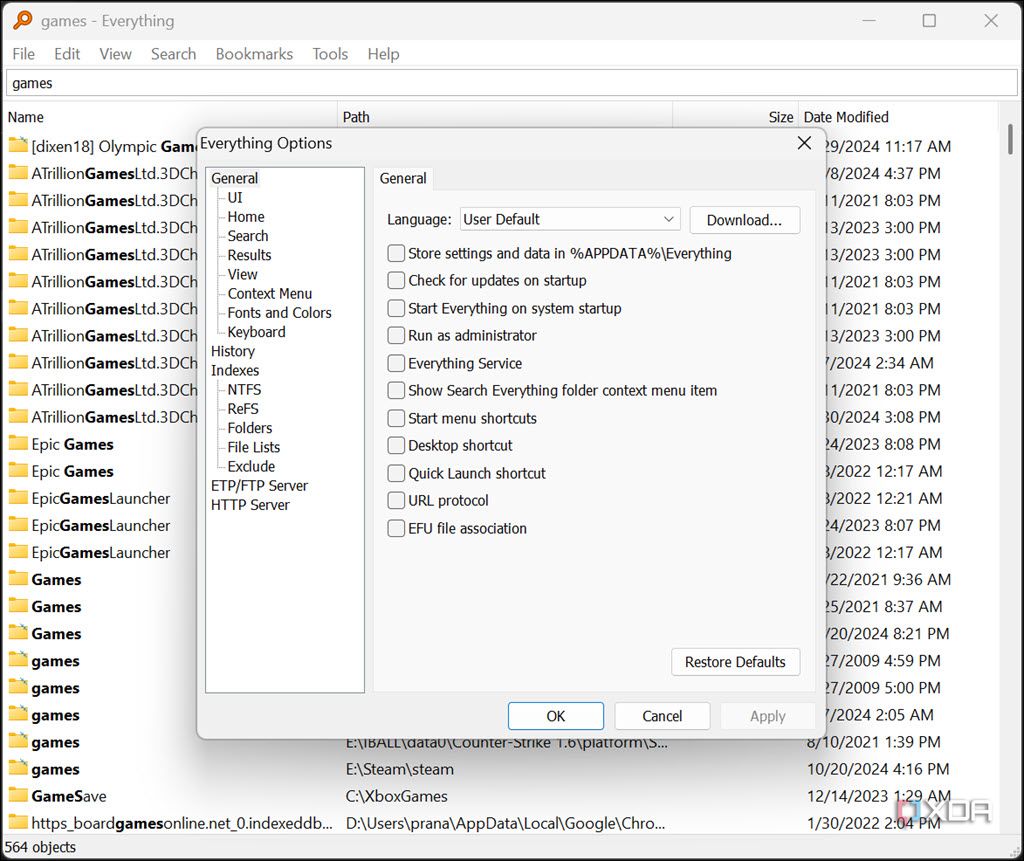Click folder icon of https_boardgamesonline.net row

click(18, 822)
